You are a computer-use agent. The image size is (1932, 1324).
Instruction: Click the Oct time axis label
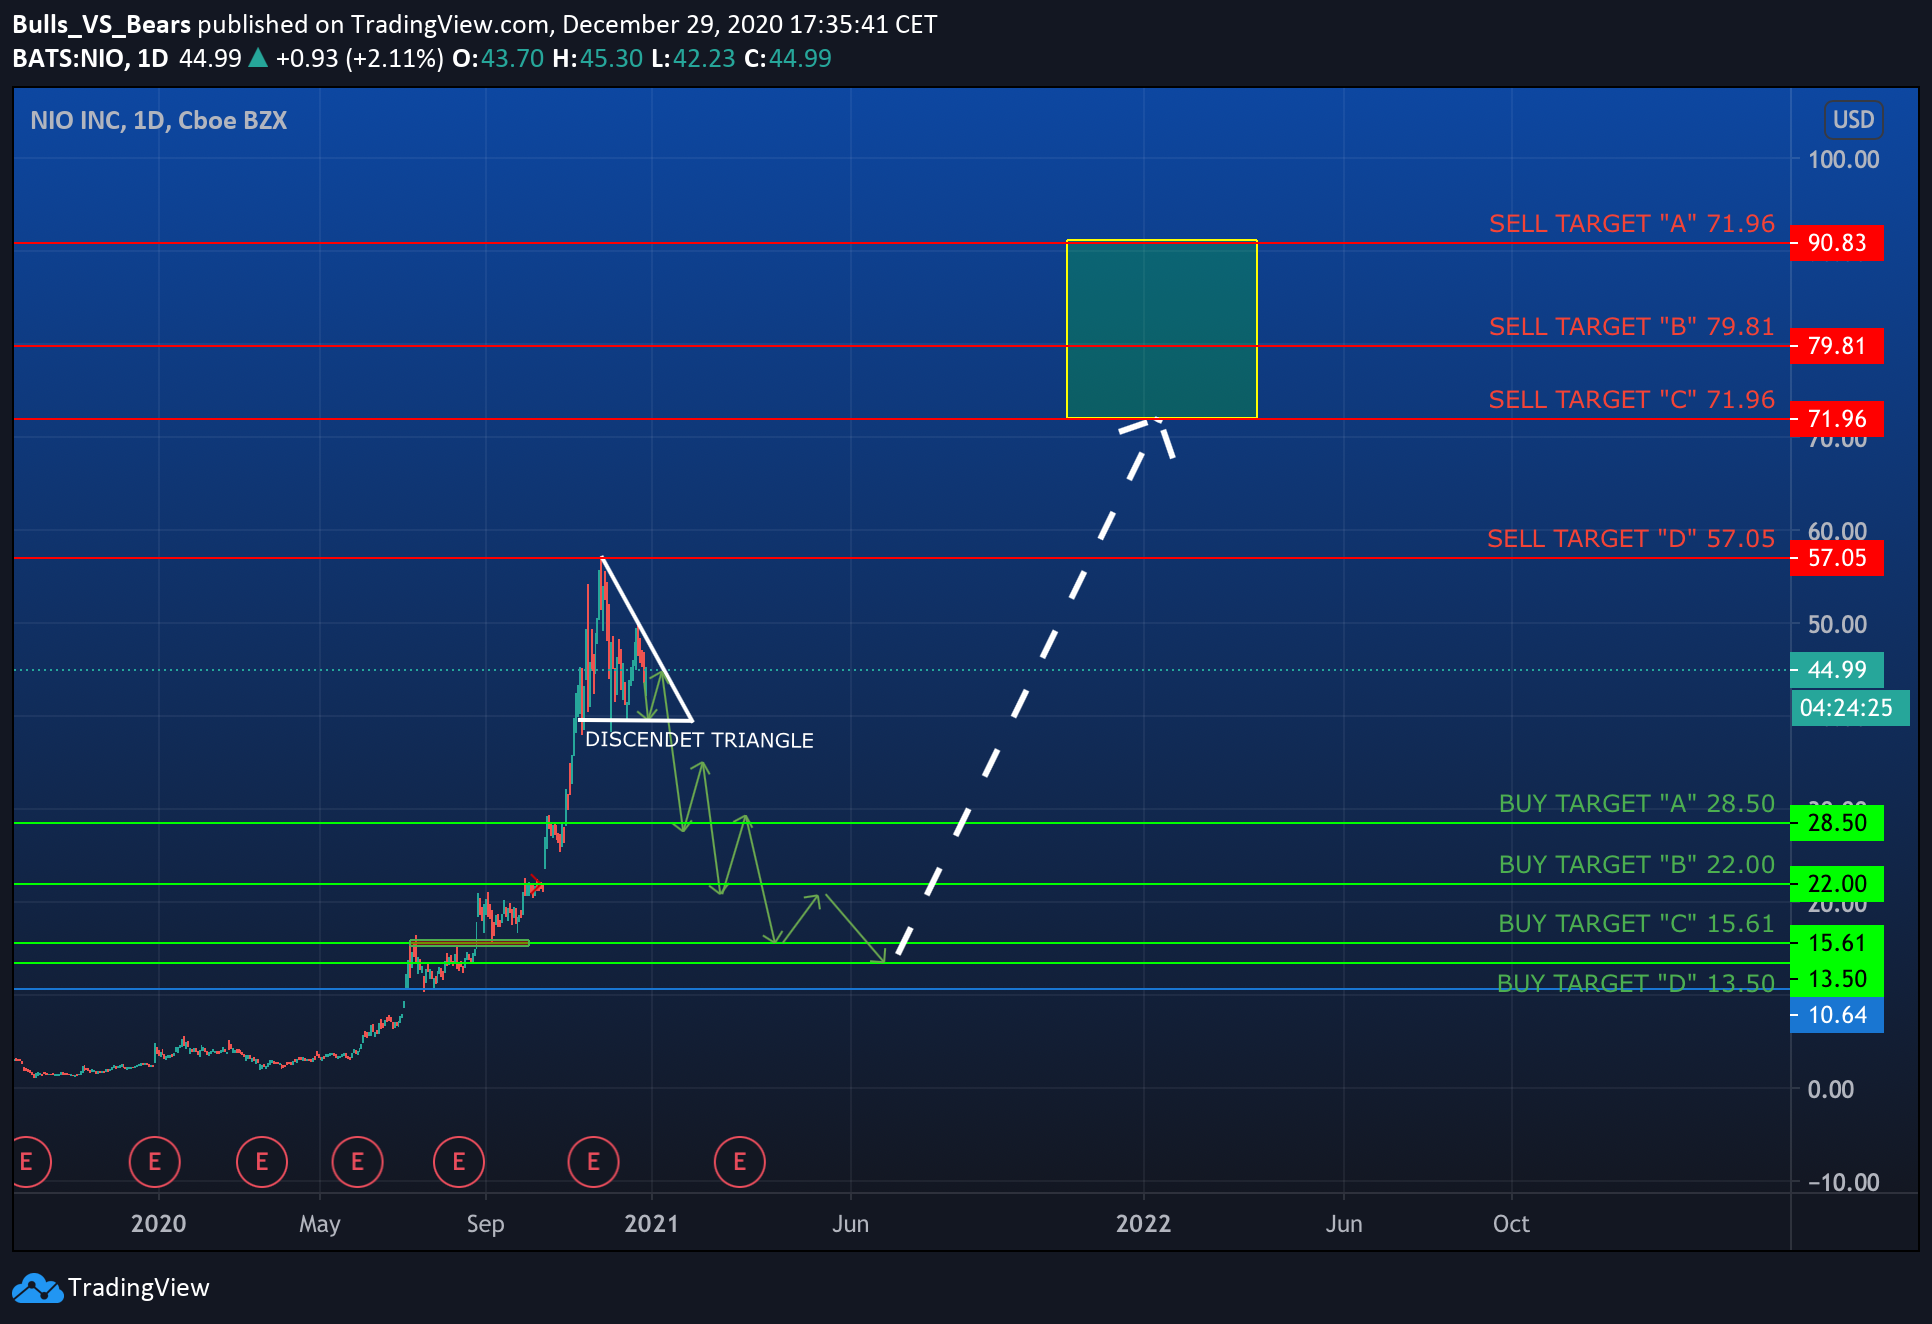[1511, 1224]
